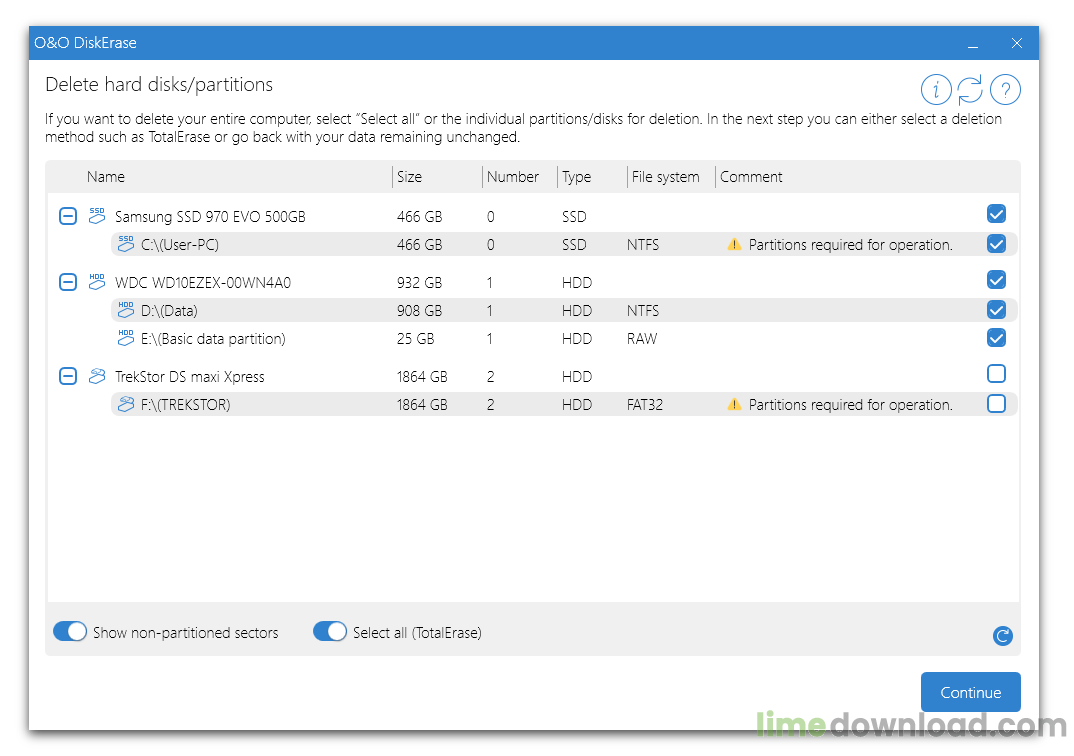Image resolution: width=1074 pixels, height=756 pixels.
Task: Select the Samsung SSD 970 EVO 500GB row
Action: [x=532, y=216]
